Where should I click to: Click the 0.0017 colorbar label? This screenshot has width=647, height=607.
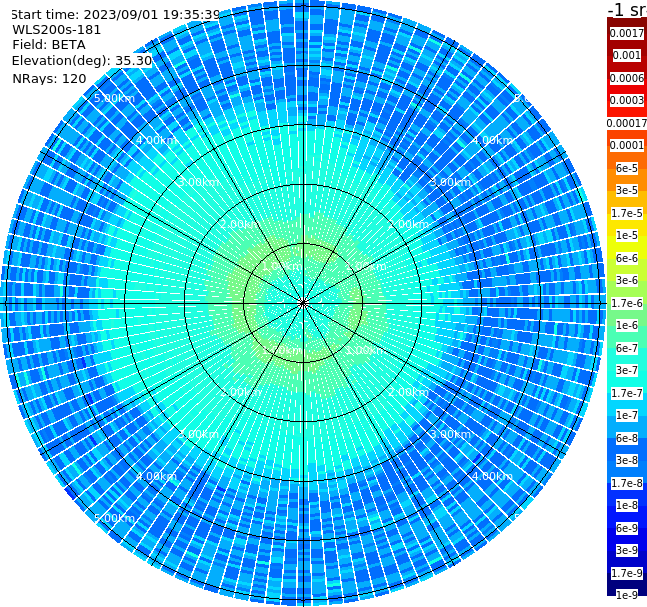coord(627,33)
